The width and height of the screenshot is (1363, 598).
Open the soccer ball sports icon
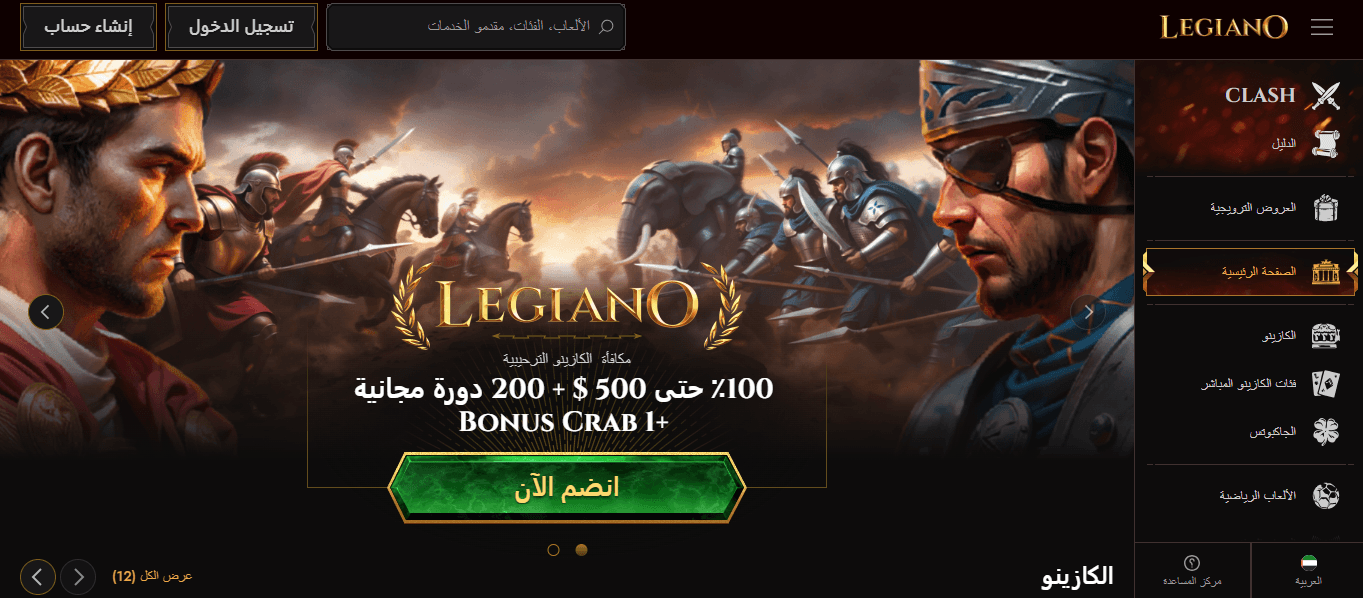1325,495
